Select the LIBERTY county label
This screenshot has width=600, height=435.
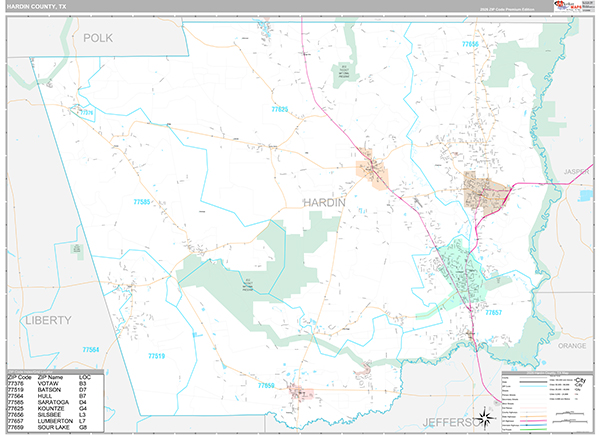point(49,320)
